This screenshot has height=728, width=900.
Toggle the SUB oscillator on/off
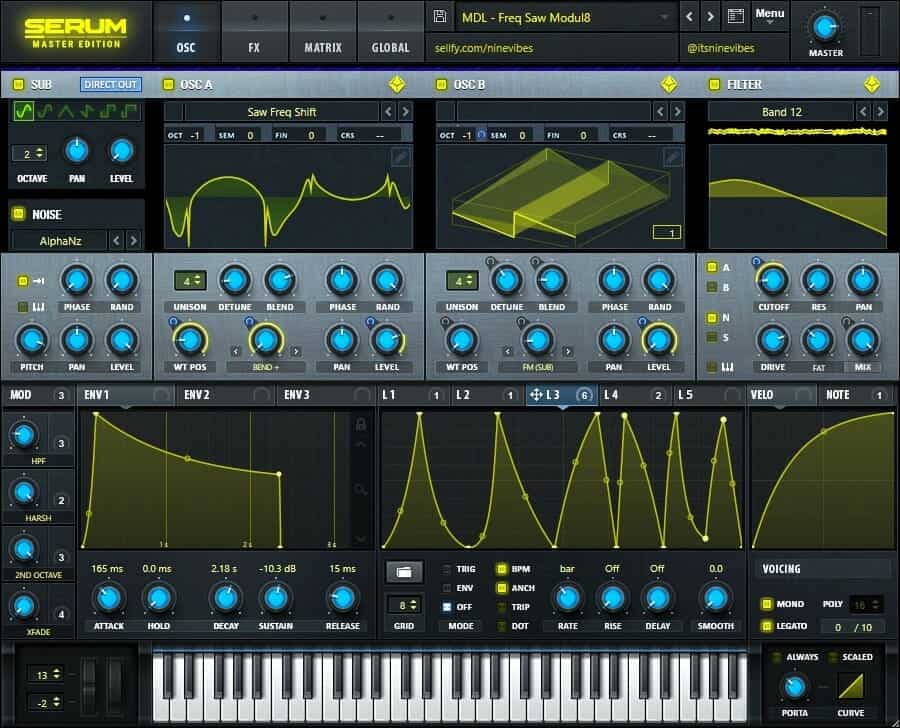[x=17, y=85]
